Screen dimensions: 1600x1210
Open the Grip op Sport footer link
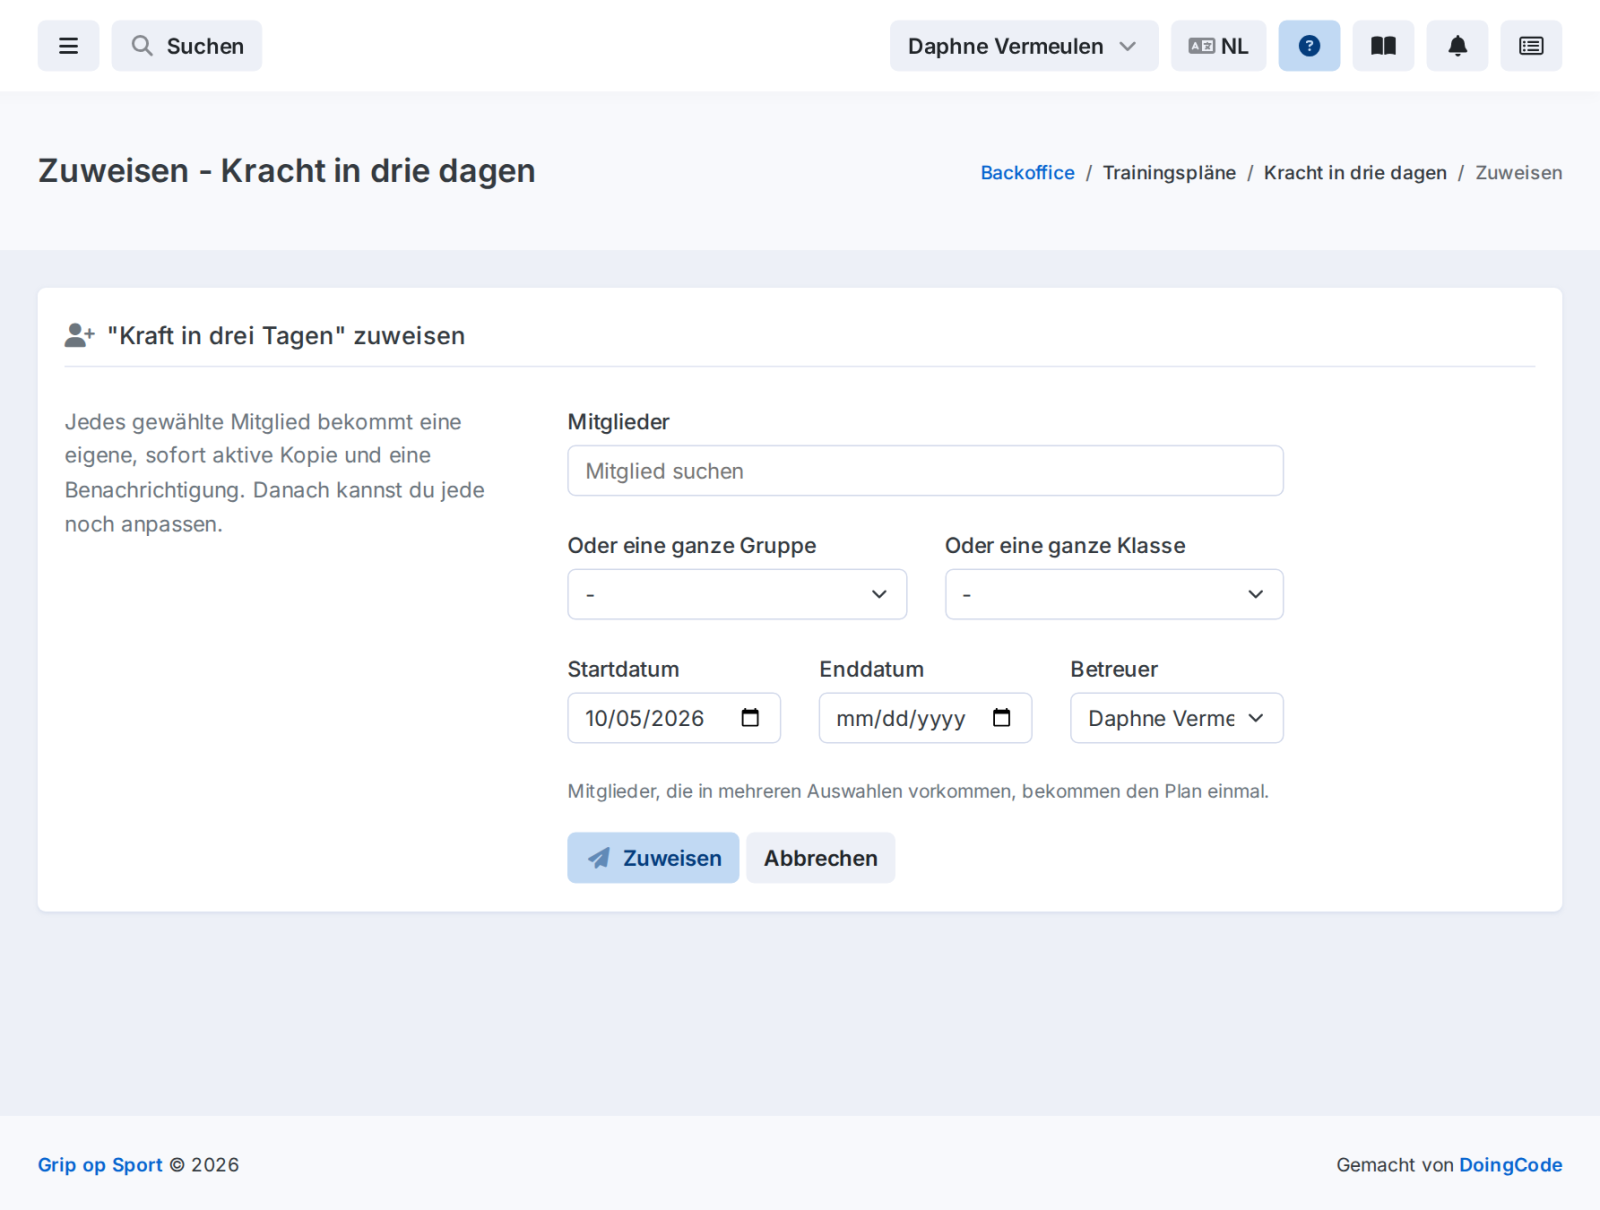coord(100,1165)
